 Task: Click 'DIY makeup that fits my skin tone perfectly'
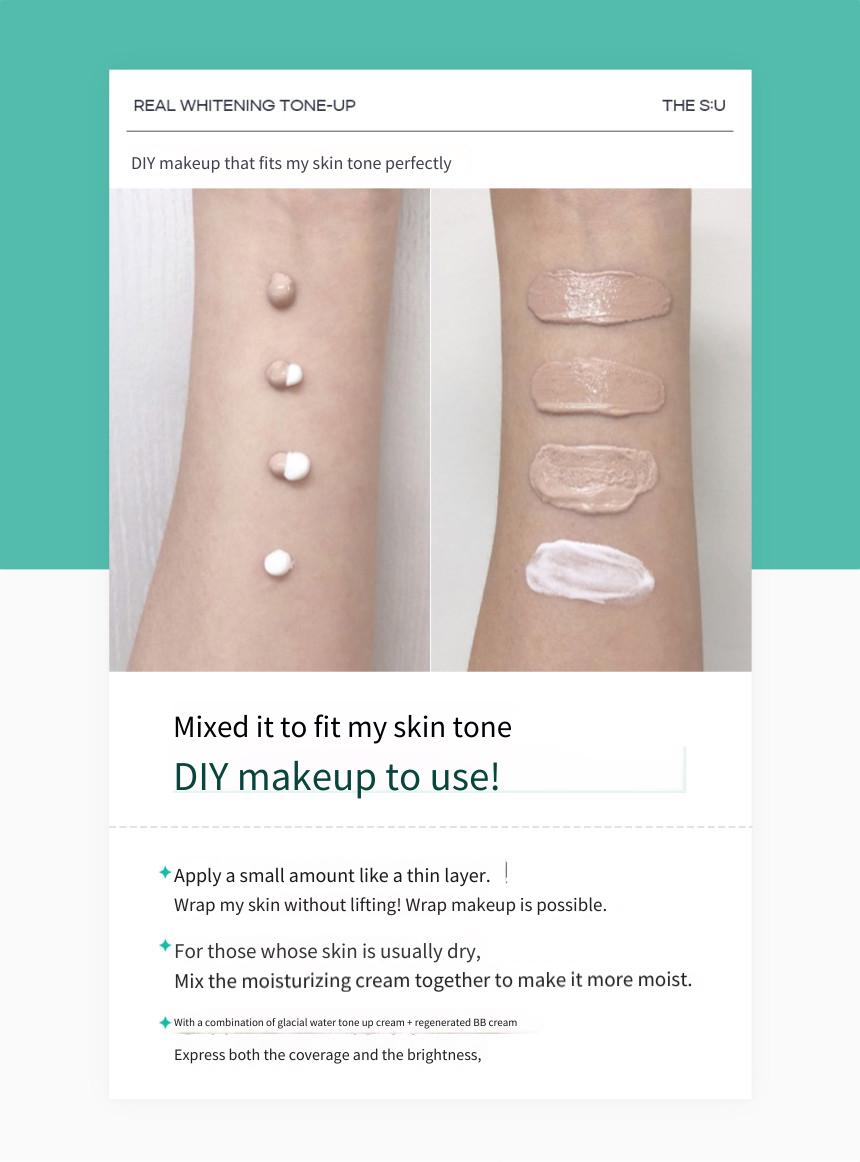pyautogui.click(x=291, y=163)
